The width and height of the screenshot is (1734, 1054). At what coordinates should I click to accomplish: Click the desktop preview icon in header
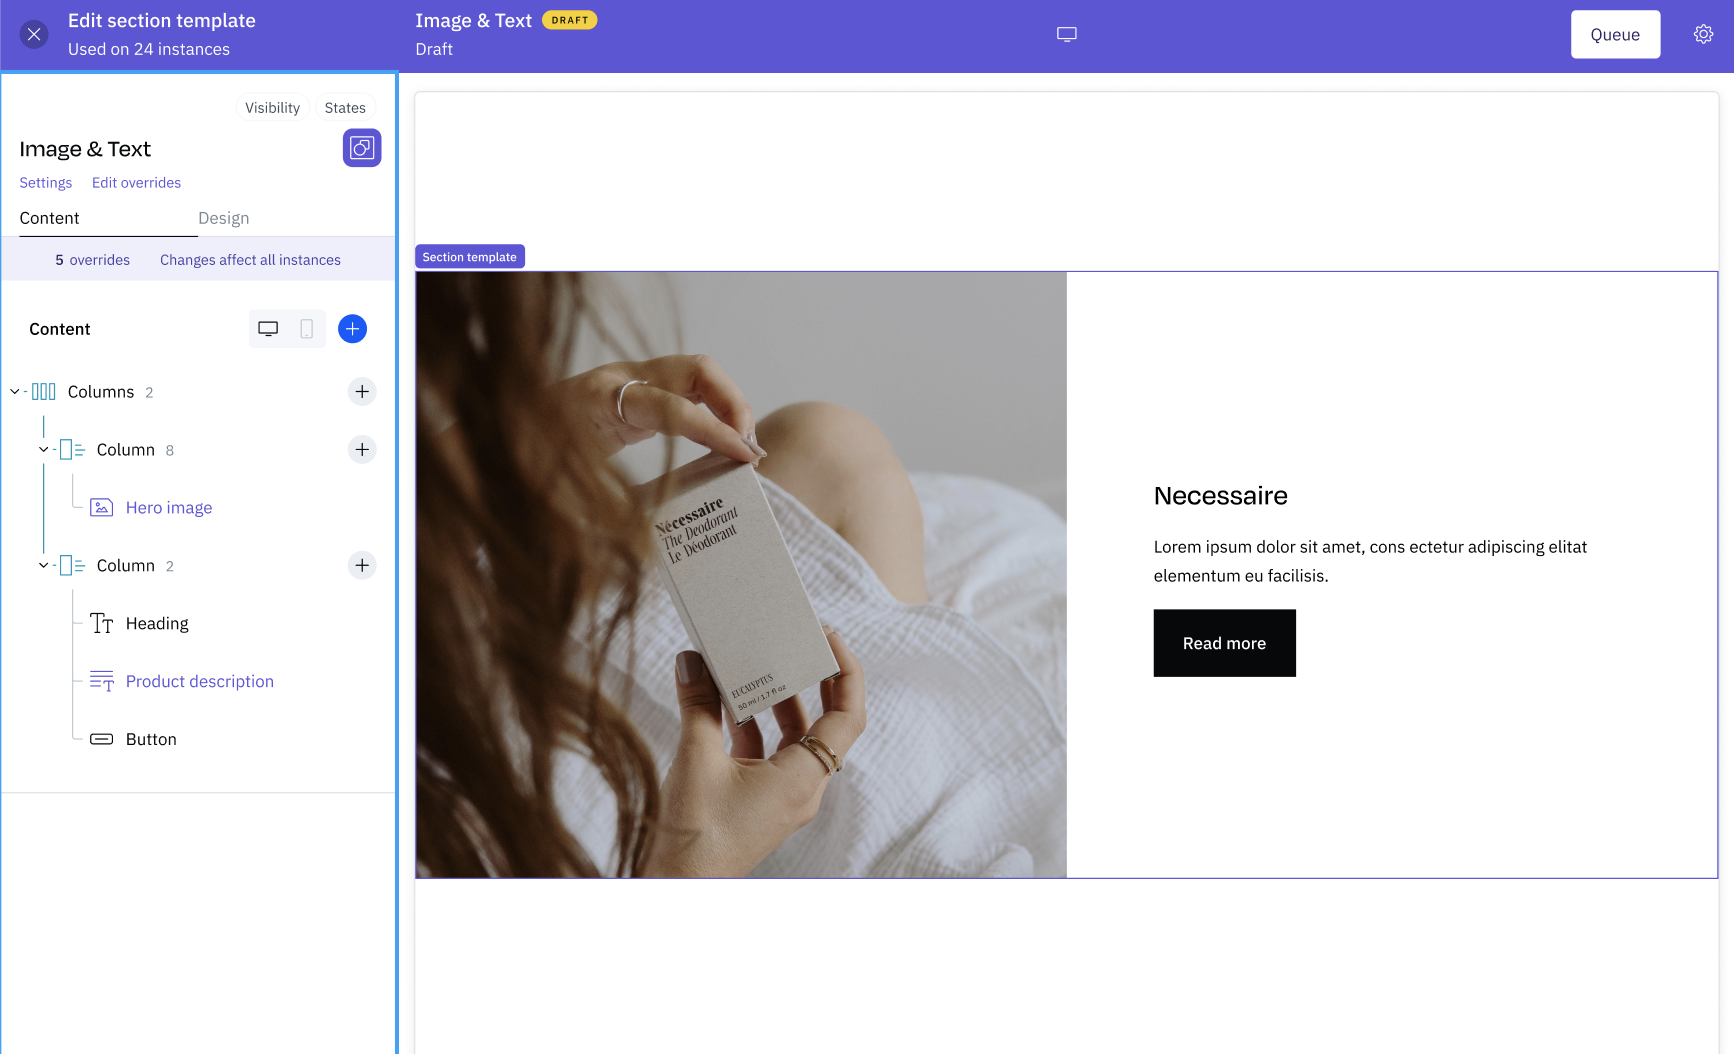[1067, 34]
